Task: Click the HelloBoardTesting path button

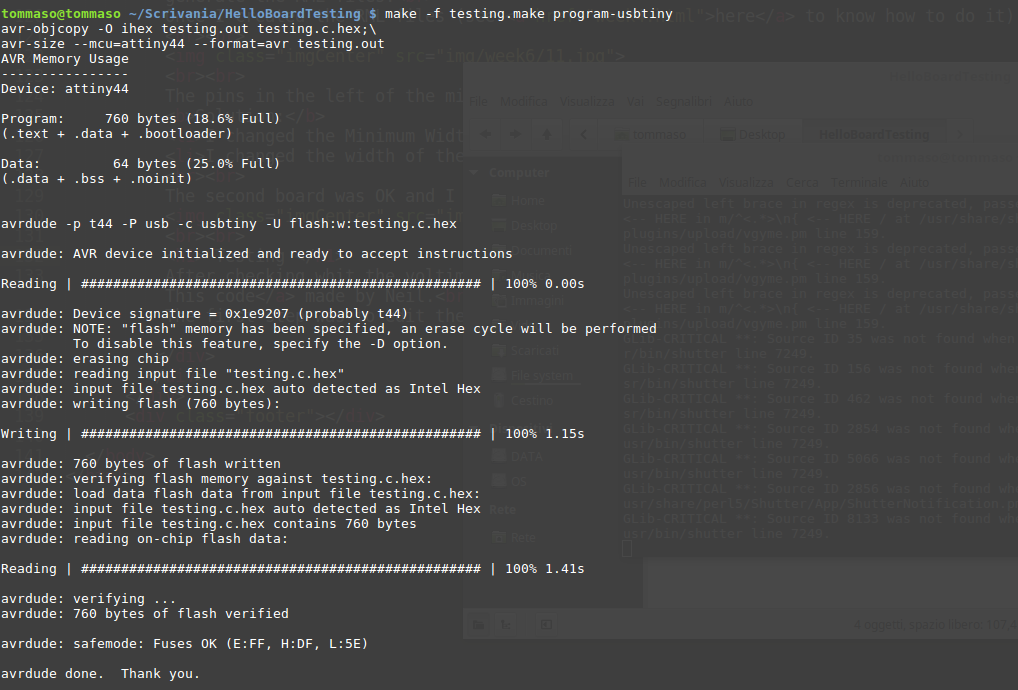Action: (874, 134)
